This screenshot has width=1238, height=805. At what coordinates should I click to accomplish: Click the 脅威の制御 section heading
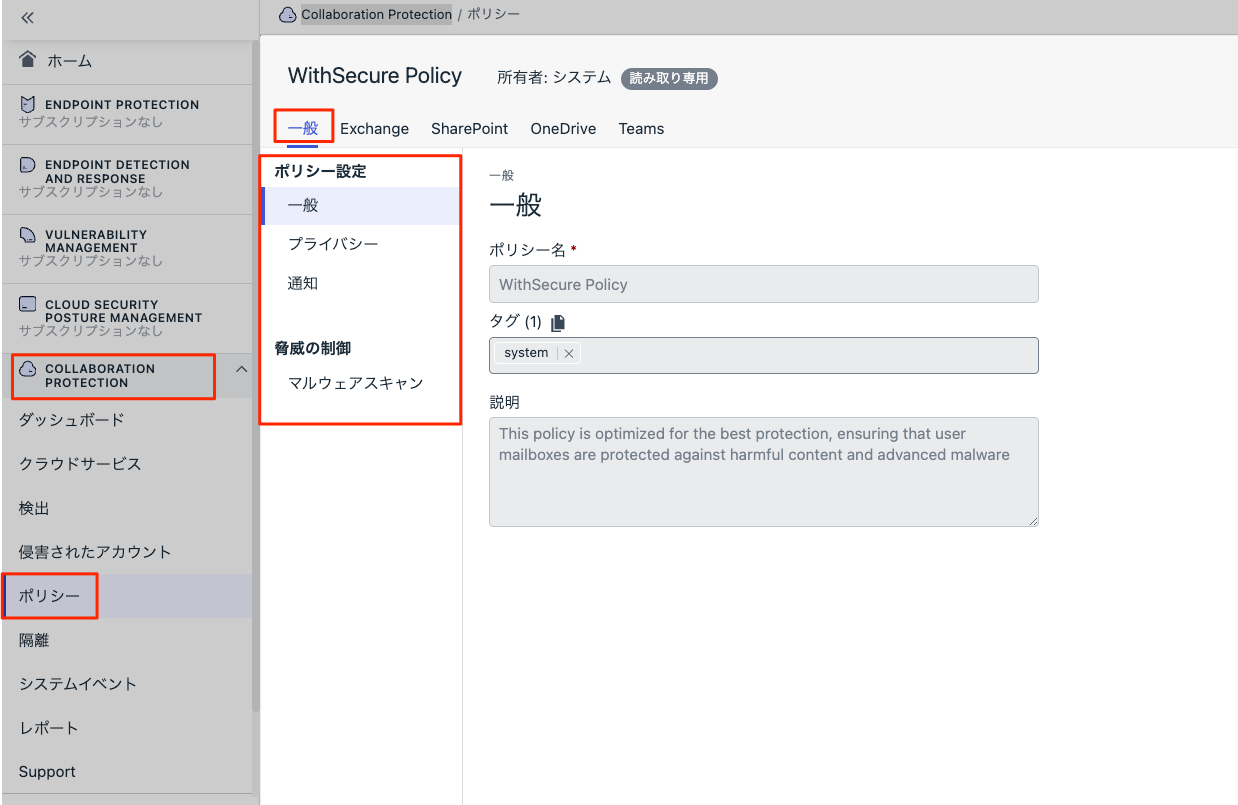tap(313, 348)
